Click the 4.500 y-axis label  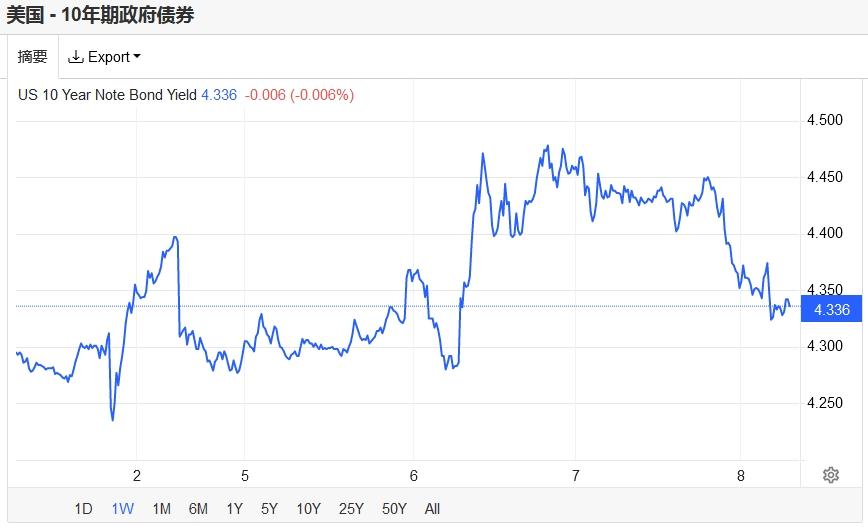point(825,121)
